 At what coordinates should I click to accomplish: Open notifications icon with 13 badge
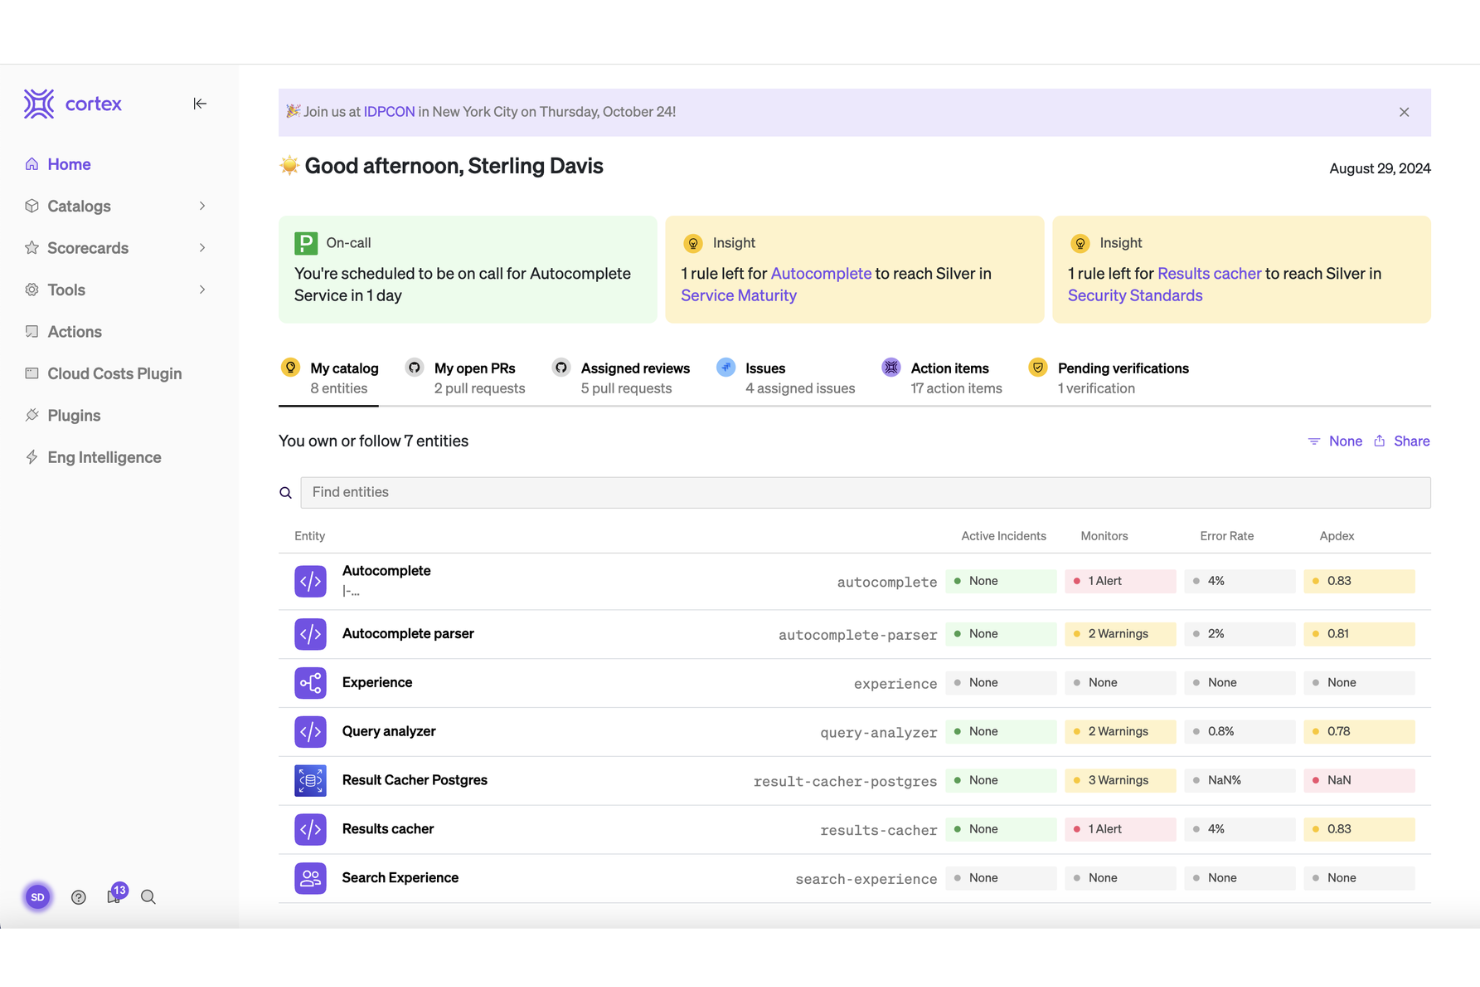[115, 895]
